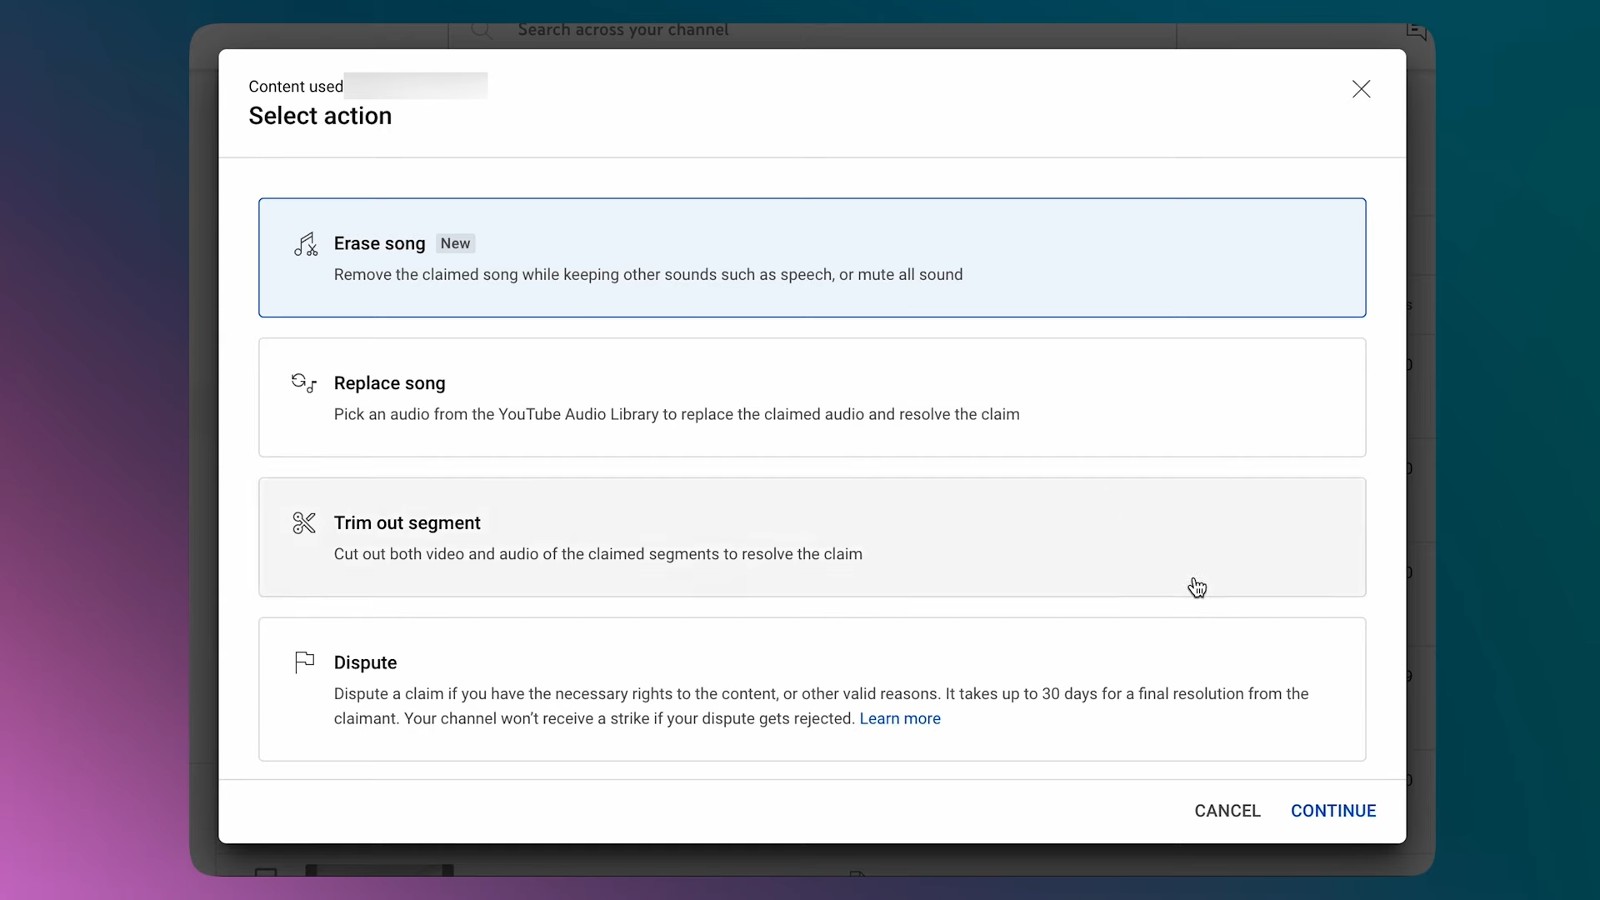Click the New badge beside Erase song

click(x=455, y=243)
